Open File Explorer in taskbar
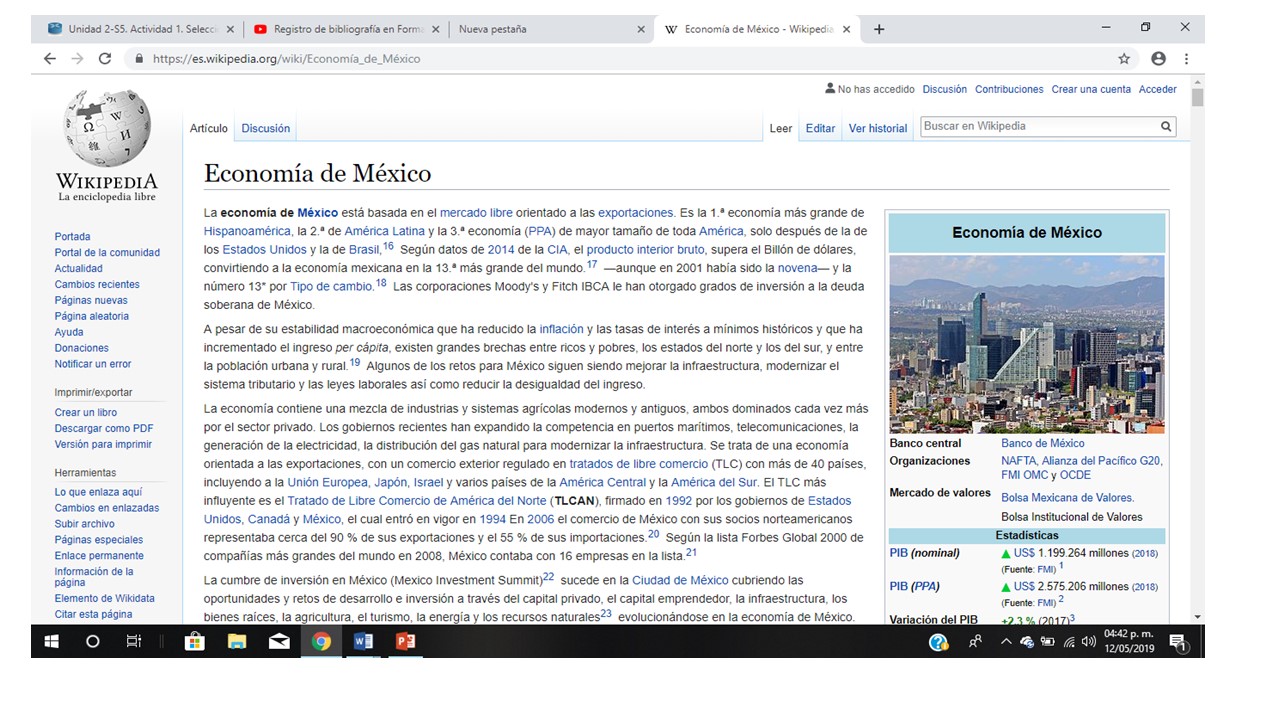The height and width of the screenshot is (720, 1280). [x=237, y=642]
